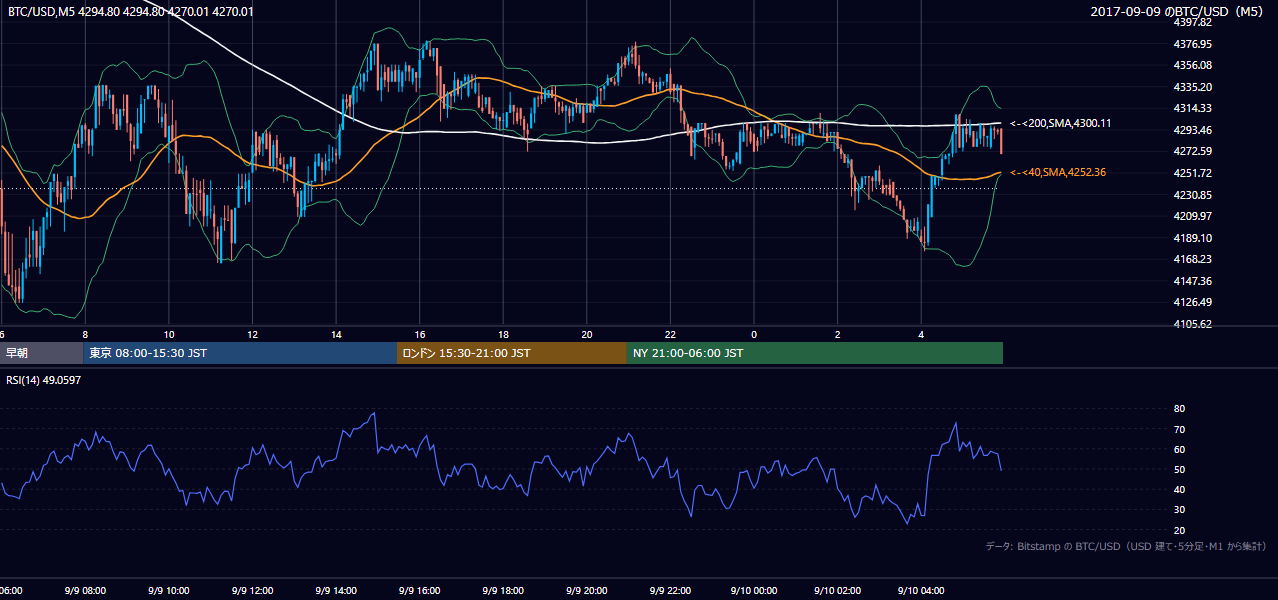1278x600 pixels.
Task: Click price axis value 4272.59
Action: pos(1193,151)
